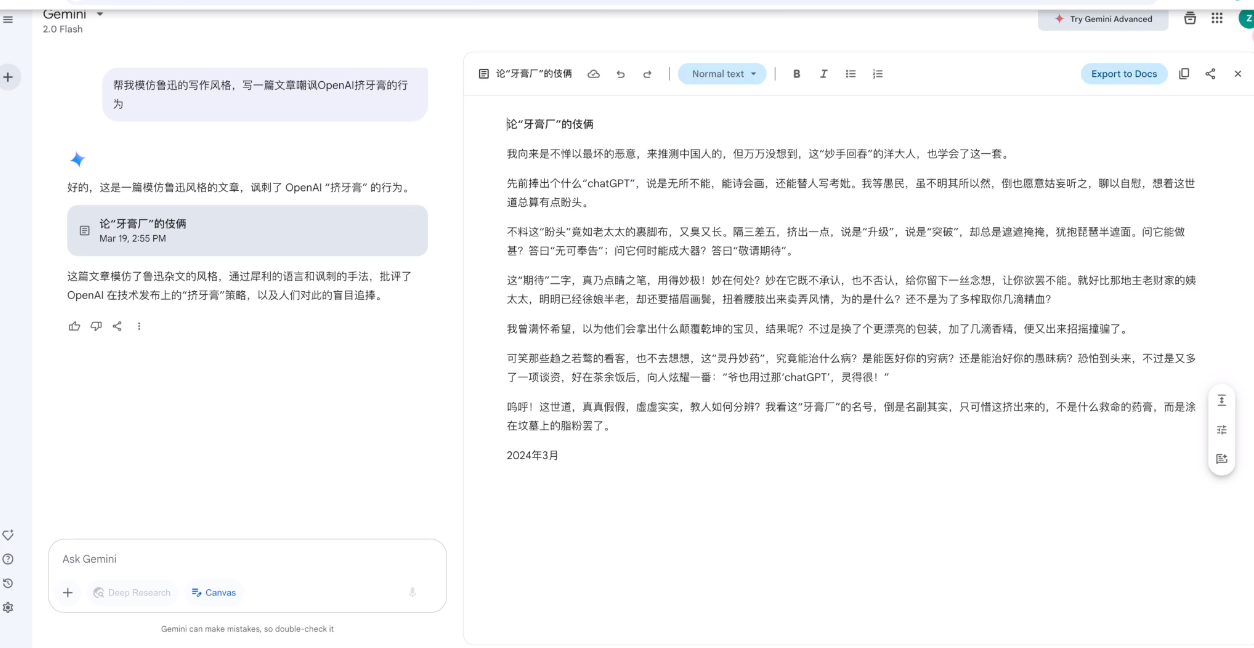Toggle the Canvas mode chip
The height and width of the screenshot is (648, 1254).
[x=214, y=592]
